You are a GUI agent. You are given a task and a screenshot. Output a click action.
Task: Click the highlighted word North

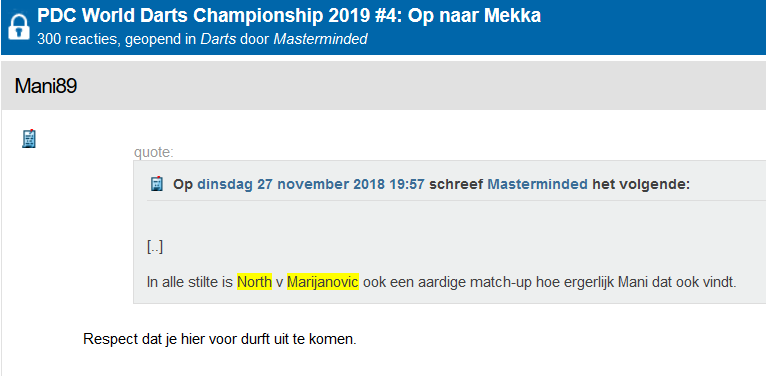point(255,282)
